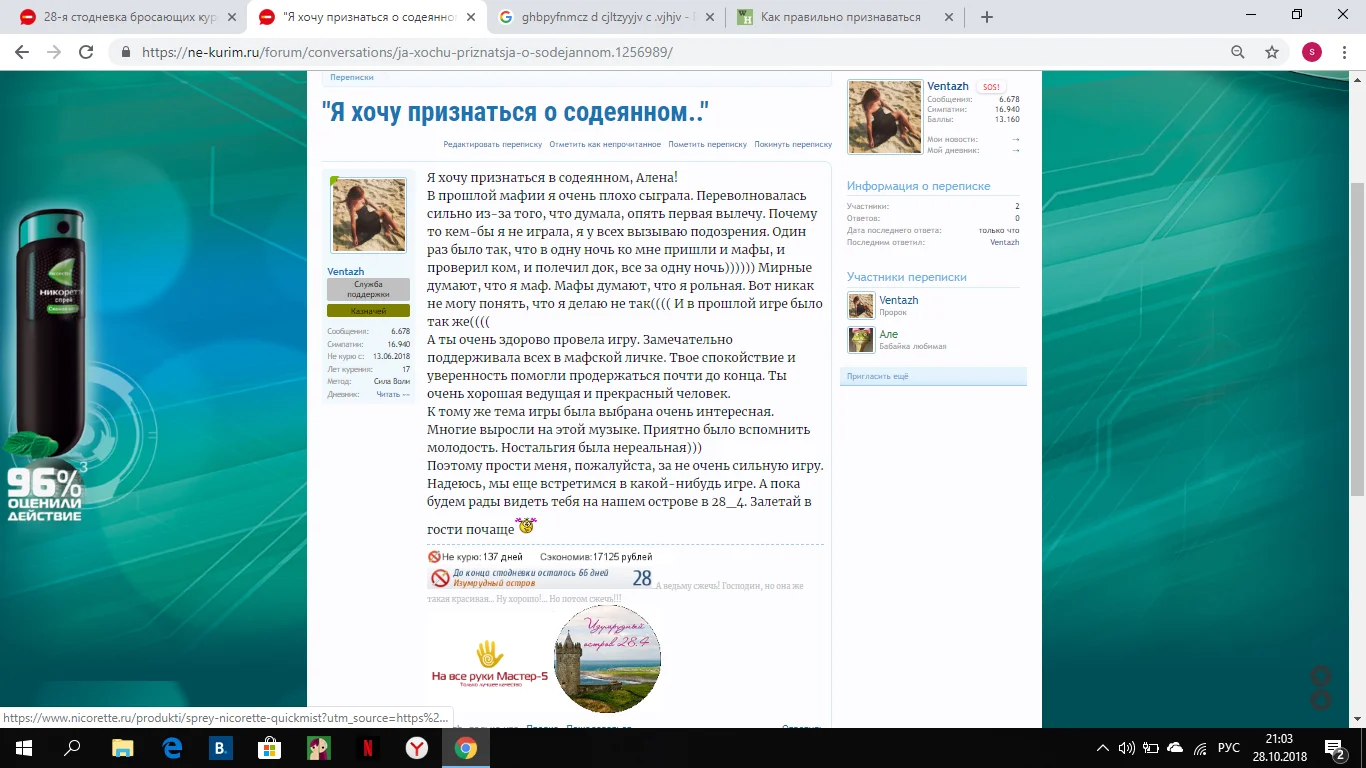Click the Chrome taskbar icon
Viewport: 1366px width, 768px height.
pyautogui.click(x=466, y=748)
